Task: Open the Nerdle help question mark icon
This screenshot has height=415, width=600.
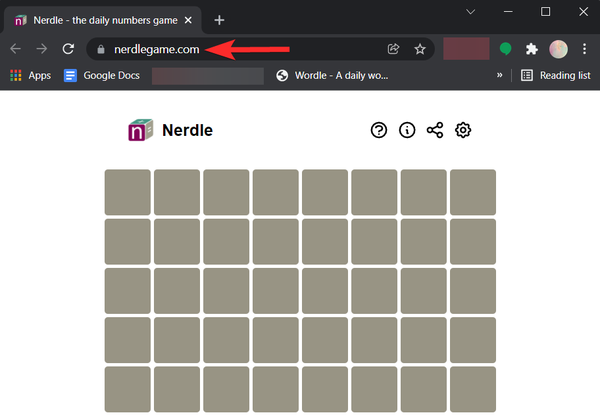Action: (379, 130)
